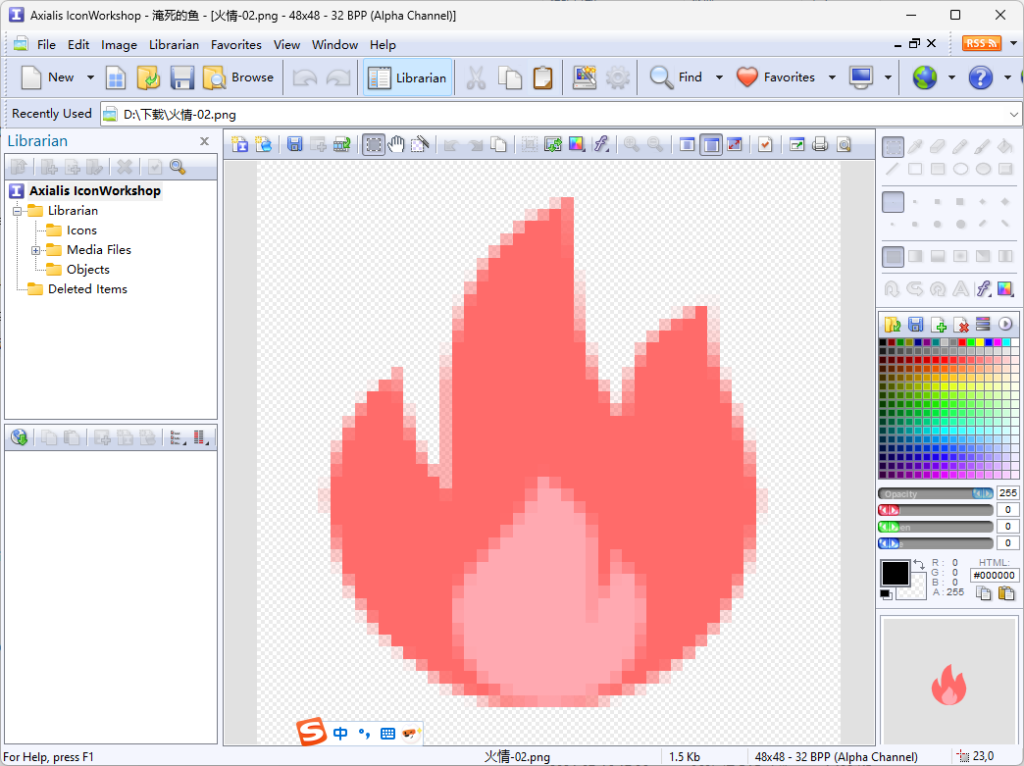Click the globe icon in main toolbar

coord(925,78)
